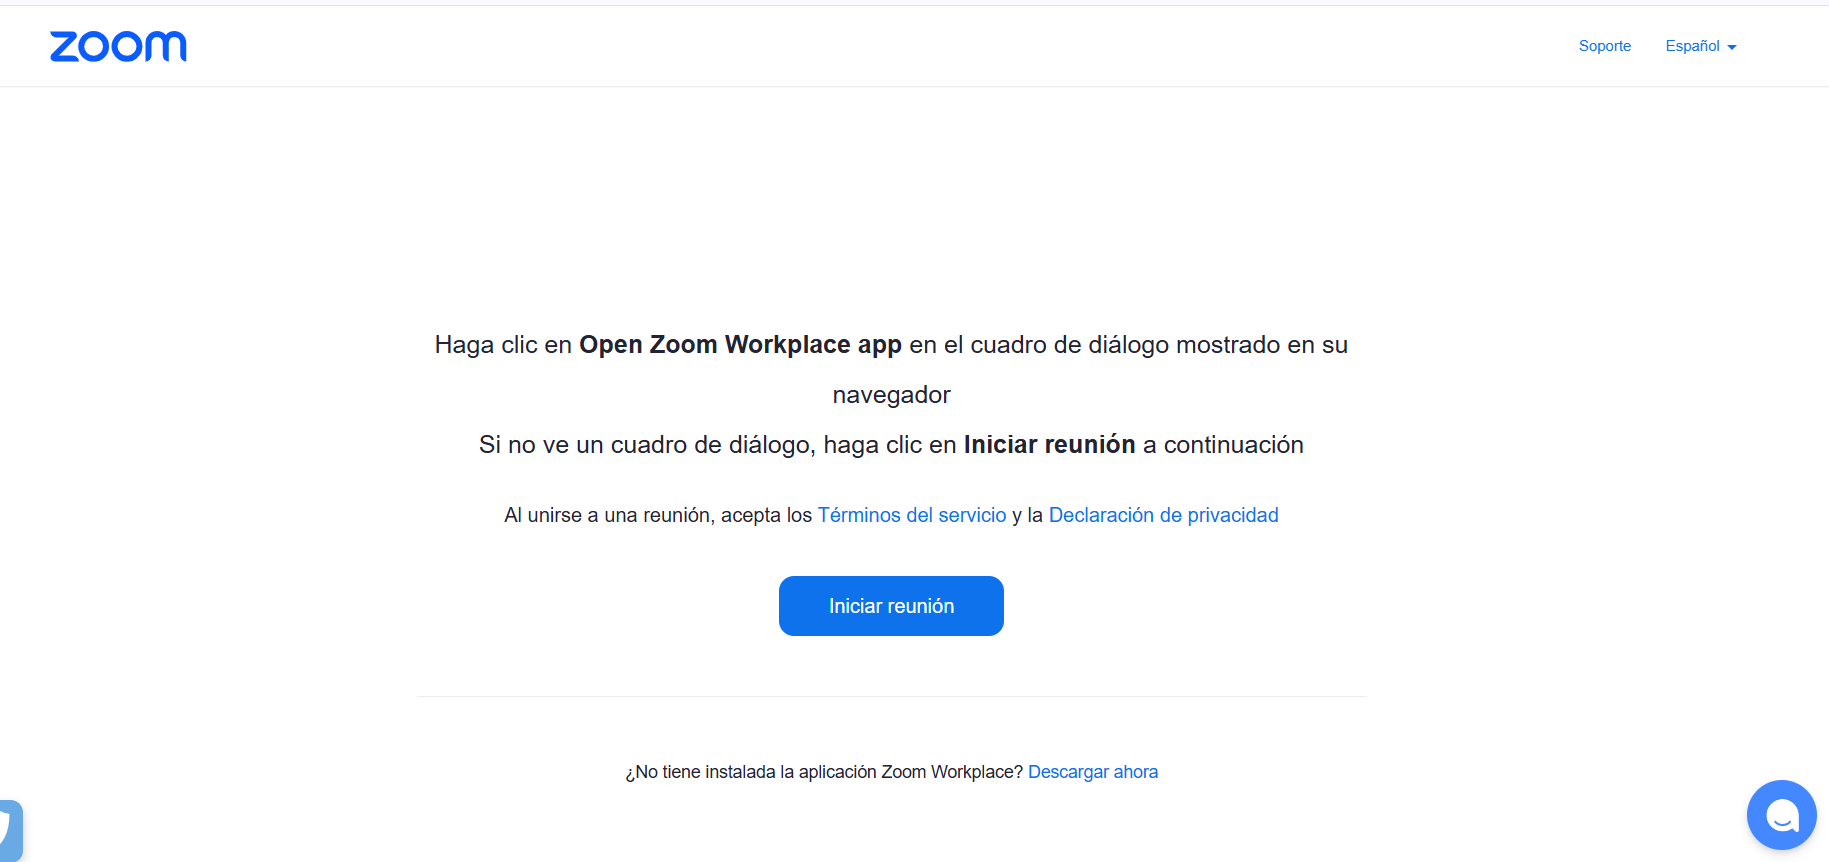Click the Zoom logo
The height and width of the screenshot is (862, 1829).
(118, 46)
